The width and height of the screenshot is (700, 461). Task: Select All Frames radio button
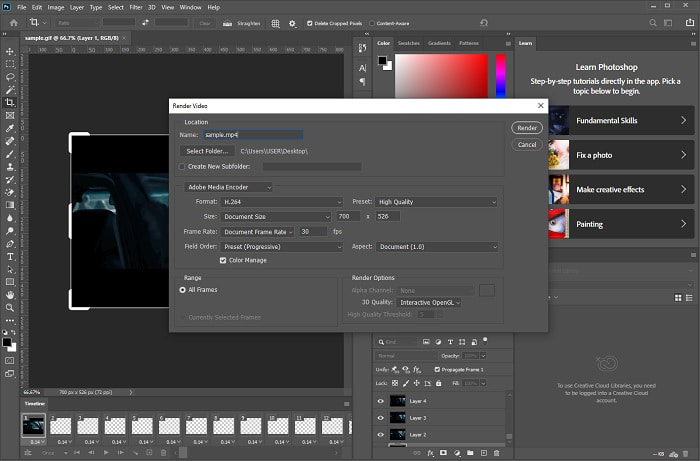pos(182,290)
